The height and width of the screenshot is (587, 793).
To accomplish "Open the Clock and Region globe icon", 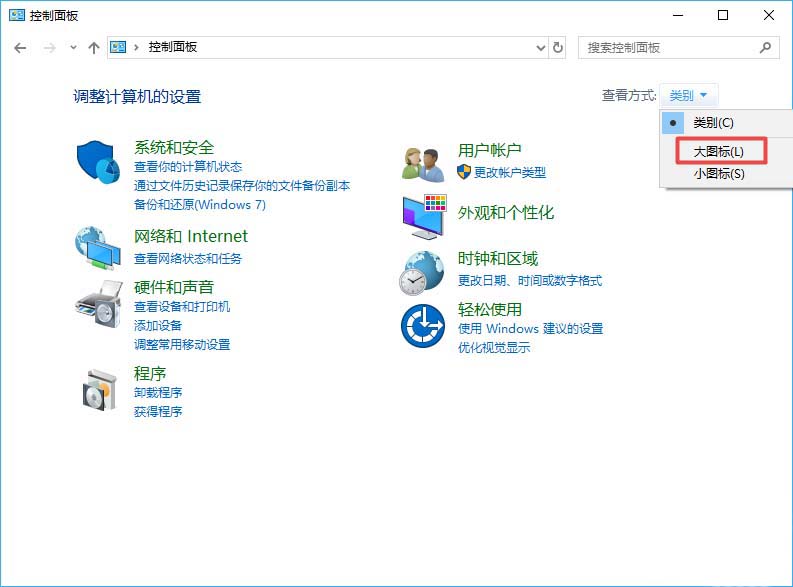I will click(422, 273).
